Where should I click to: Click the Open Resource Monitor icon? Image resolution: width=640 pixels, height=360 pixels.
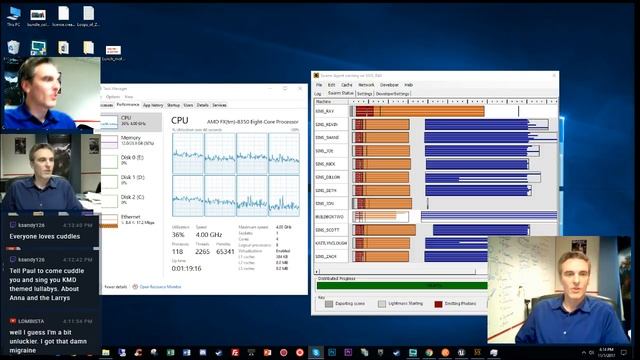tap(135, 287)
